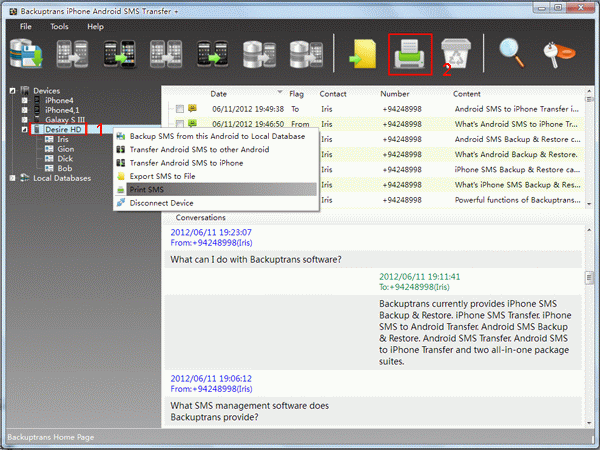Open the File menu

click(26, 26)
